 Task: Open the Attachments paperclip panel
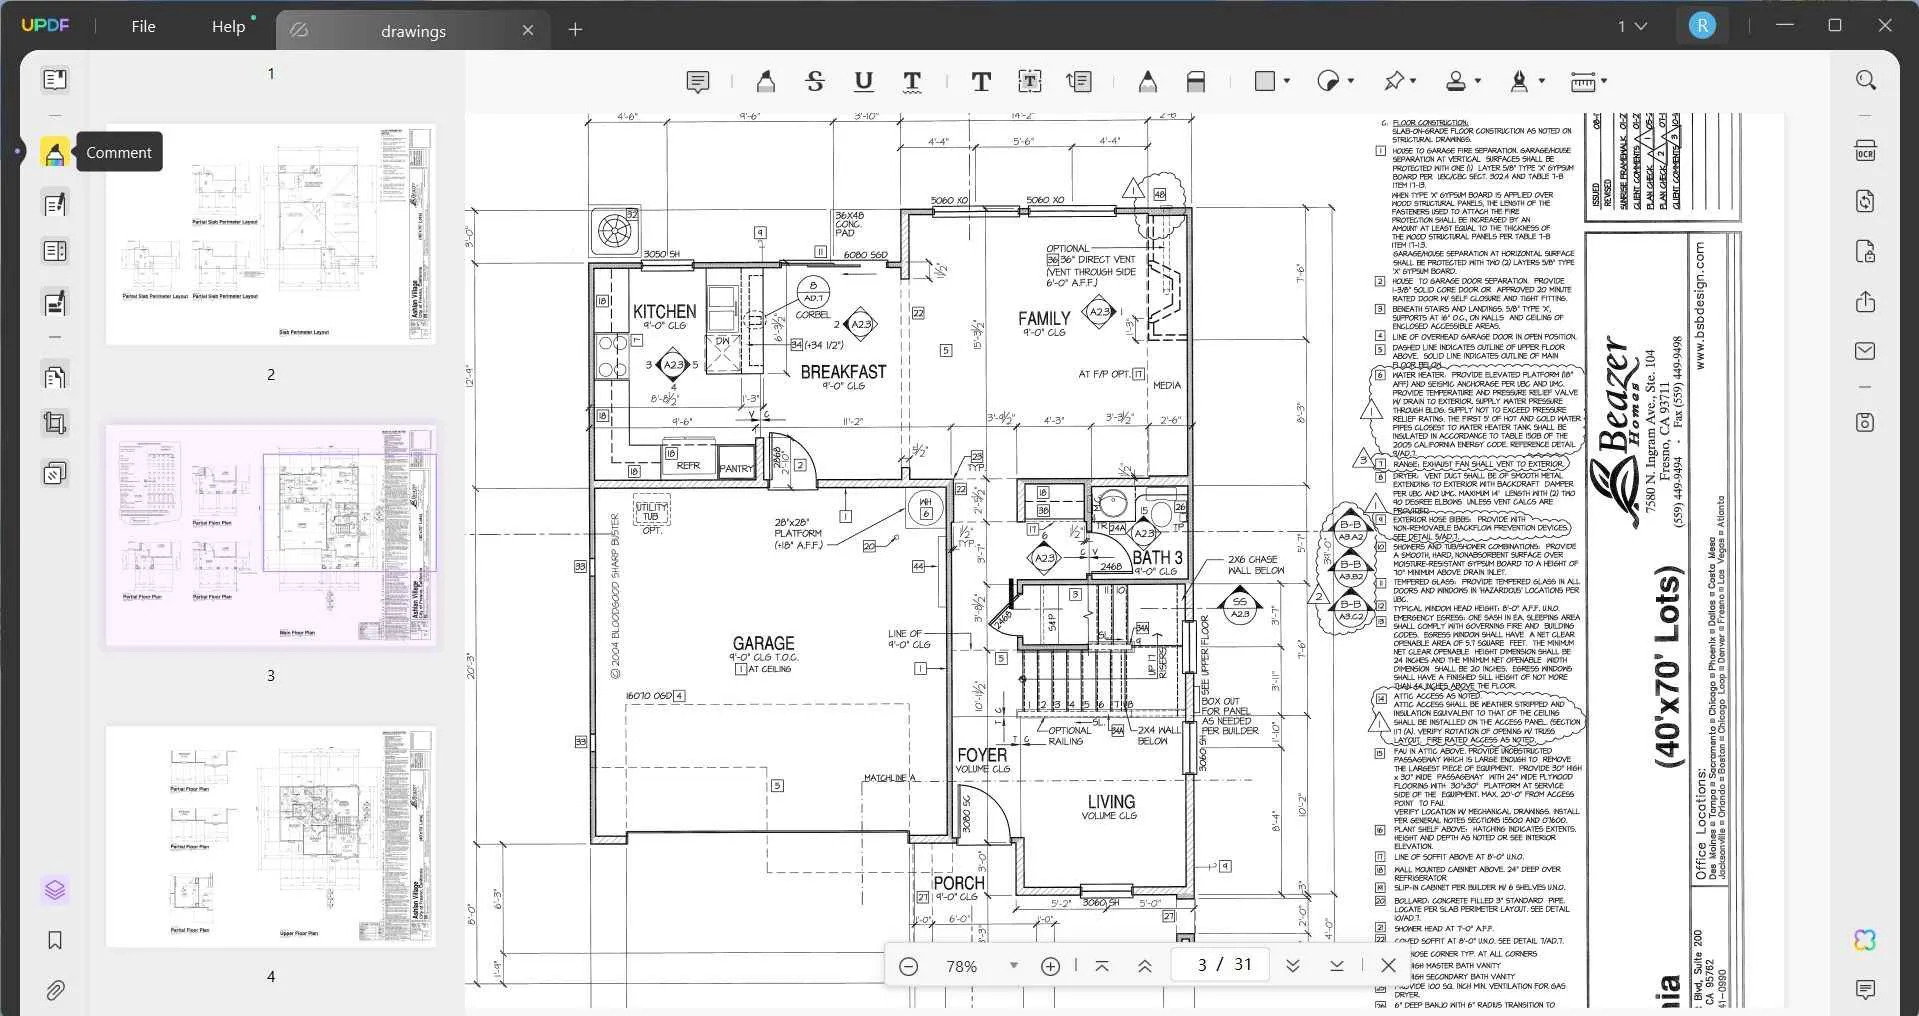pyautogui.click(x=55, y=990)
